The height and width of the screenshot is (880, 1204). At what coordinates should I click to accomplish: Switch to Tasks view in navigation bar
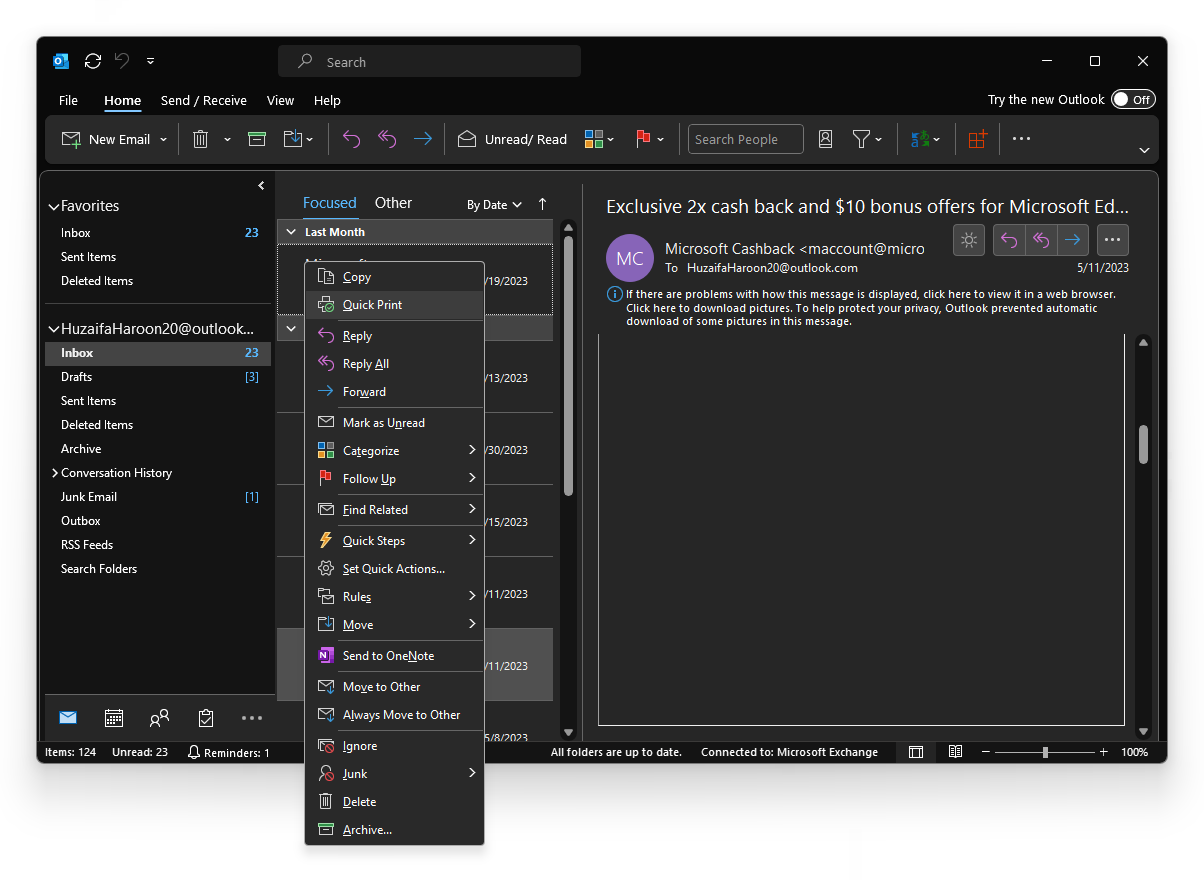click(206, 718)
